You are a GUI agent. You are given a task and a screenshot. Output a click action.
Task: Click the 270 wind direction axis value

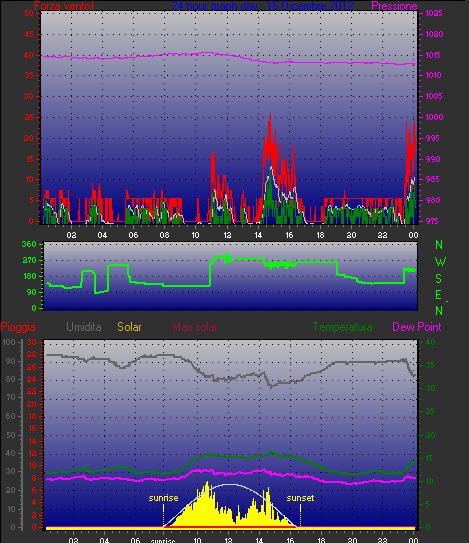pyautogui.click(x=29, y=260)
